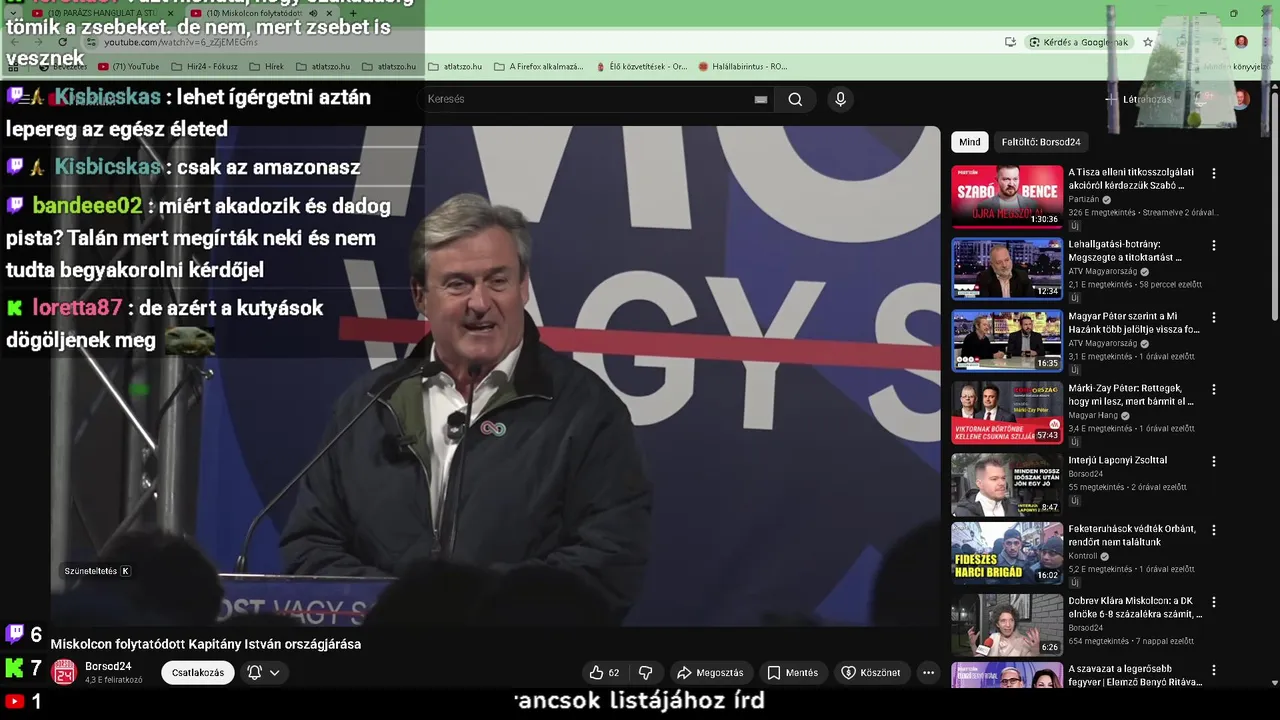Click the Létrehozás create button

(1139, 99)
